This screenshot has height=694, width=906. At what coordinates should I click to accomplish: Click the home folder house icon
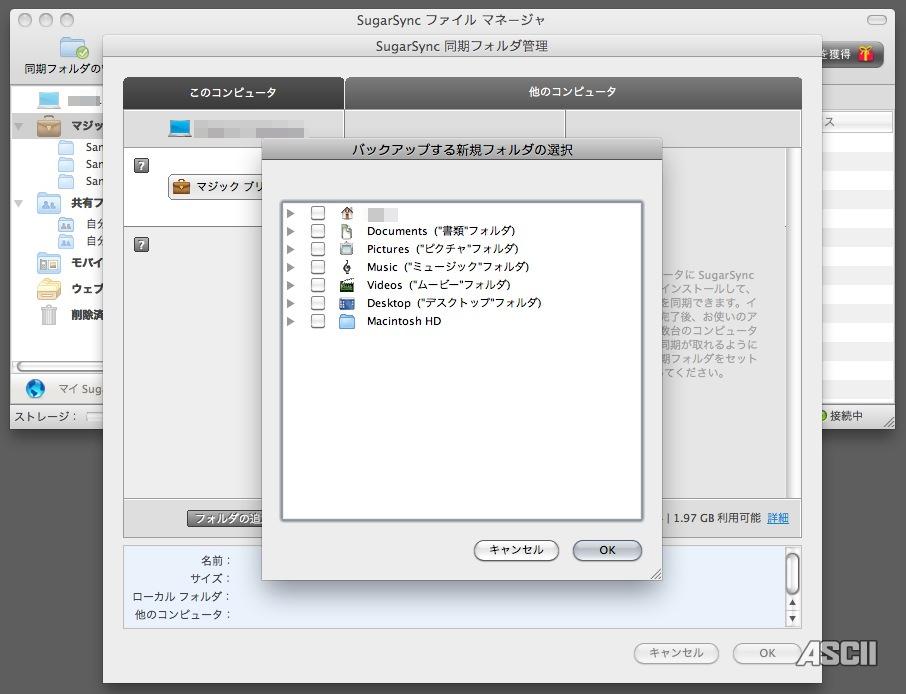(x=347, y=213)
